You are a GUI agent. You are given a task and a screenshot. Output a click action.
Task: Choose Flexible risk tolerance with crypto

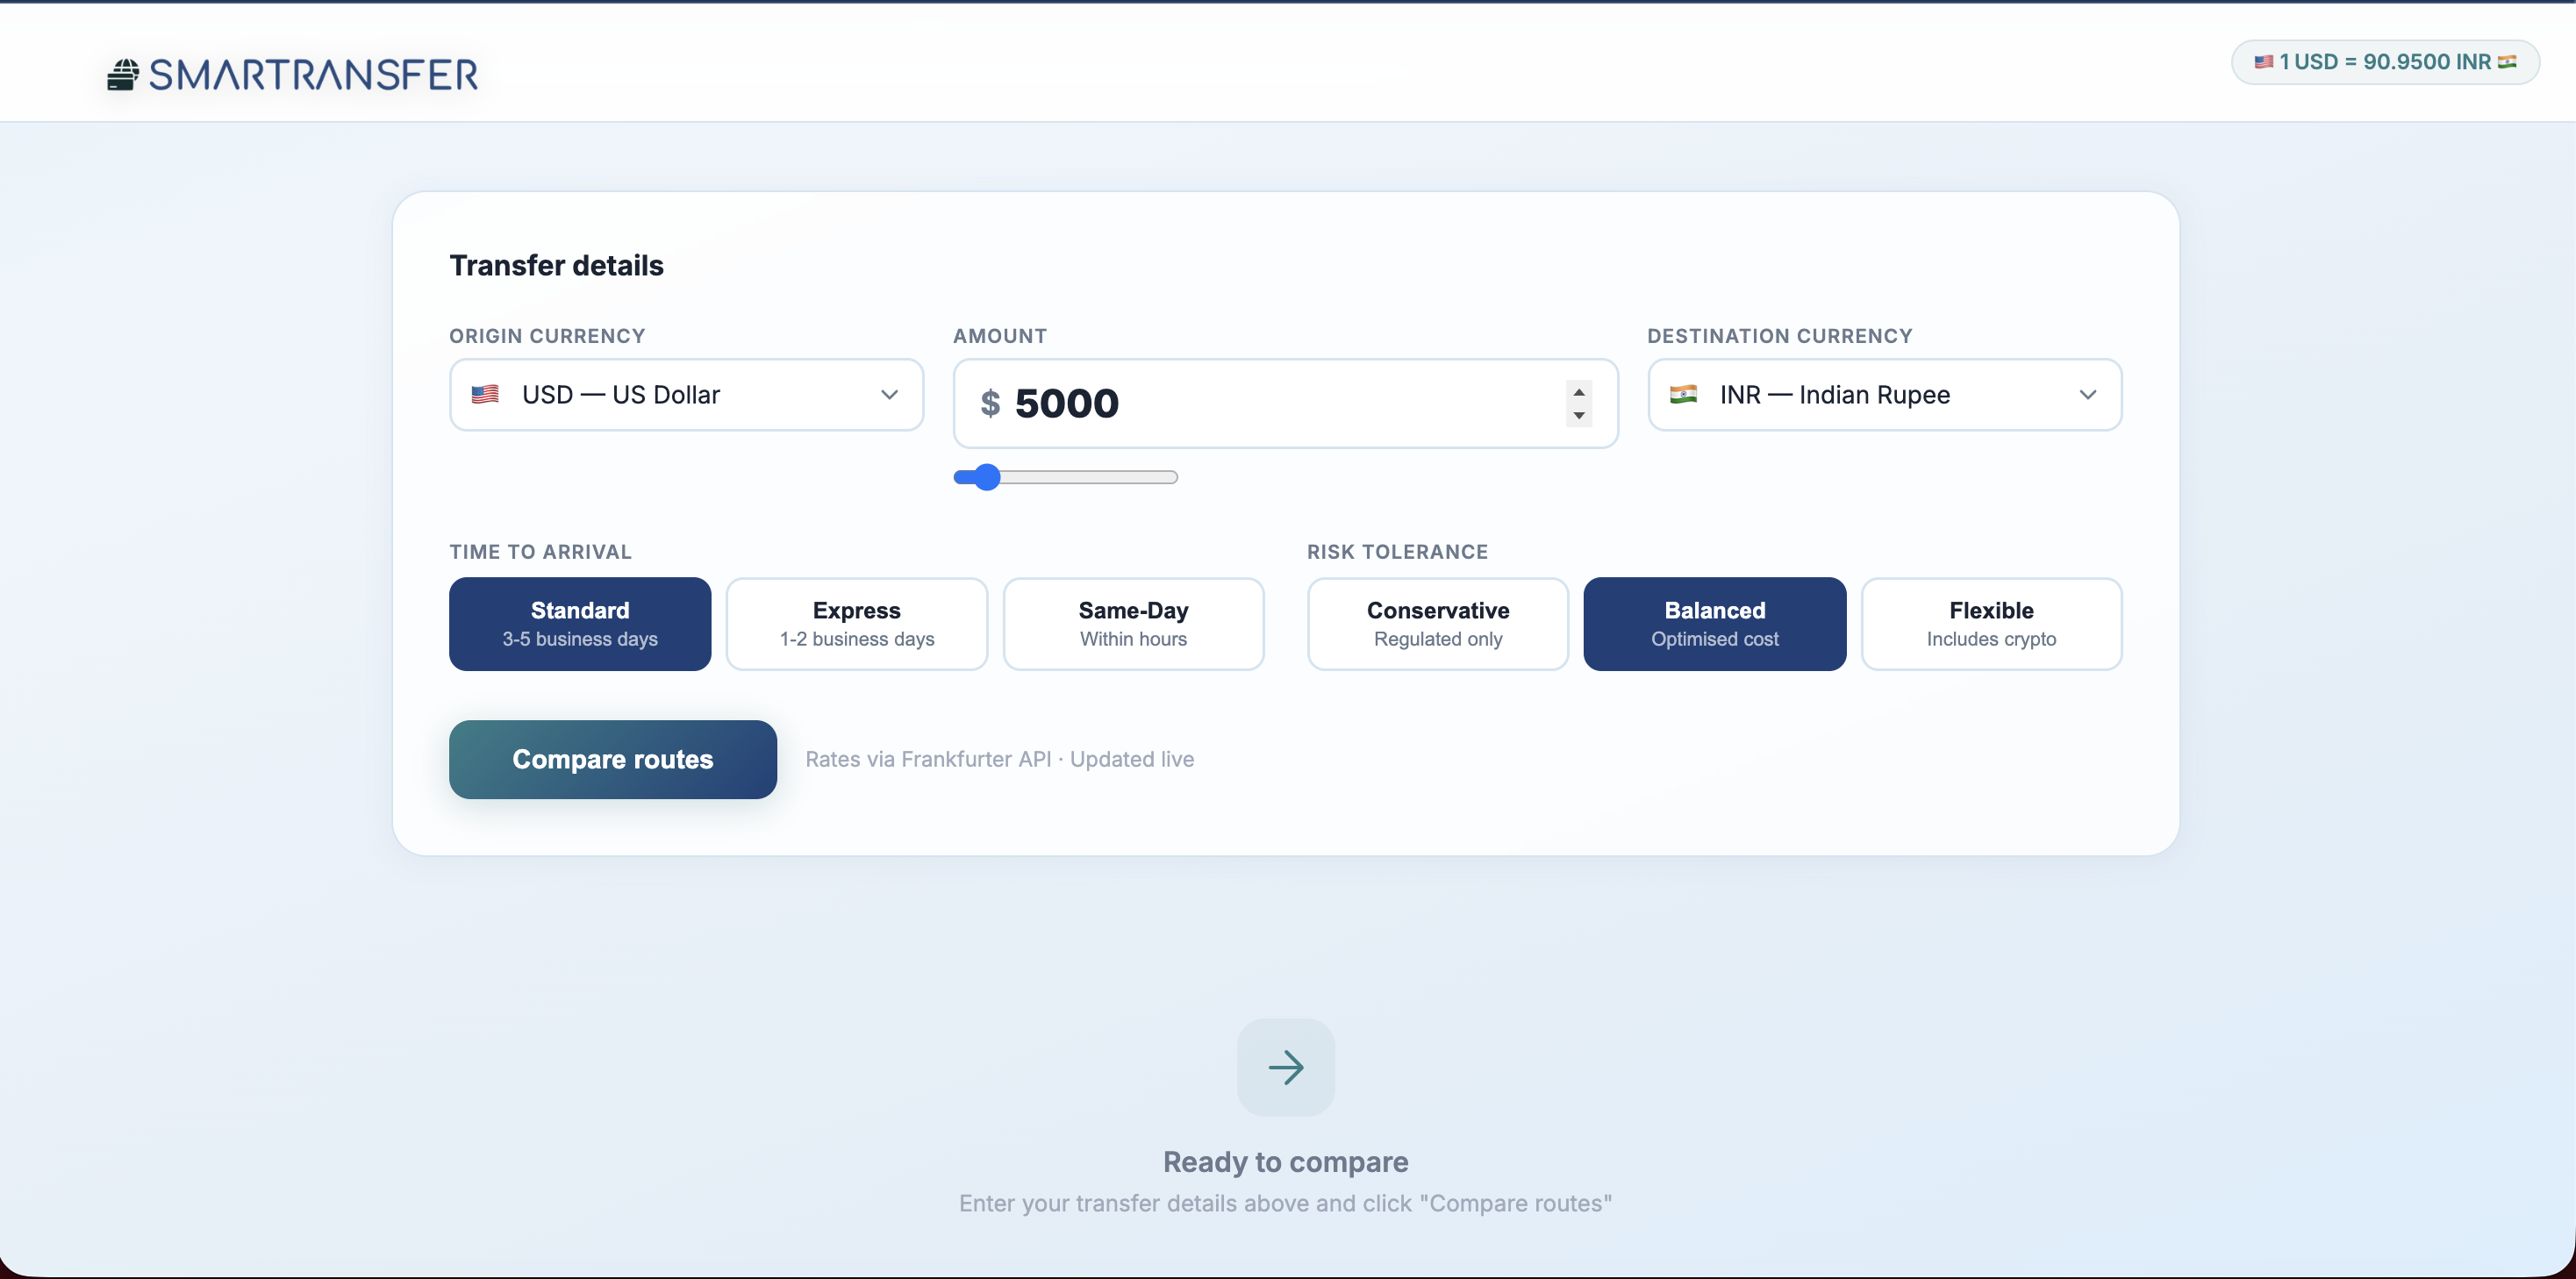tap(1990, 623)
